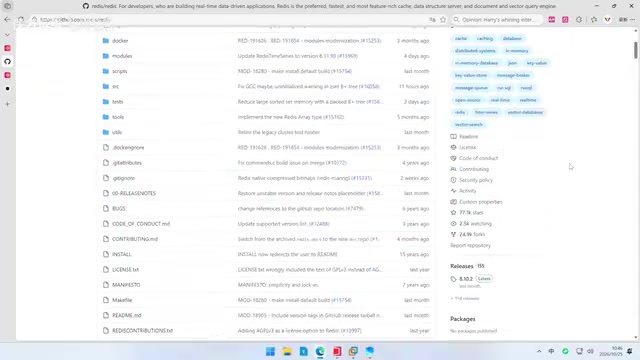Open the Windows Start menu
Viewport: 640px width, 360px height.
[270, 351]
